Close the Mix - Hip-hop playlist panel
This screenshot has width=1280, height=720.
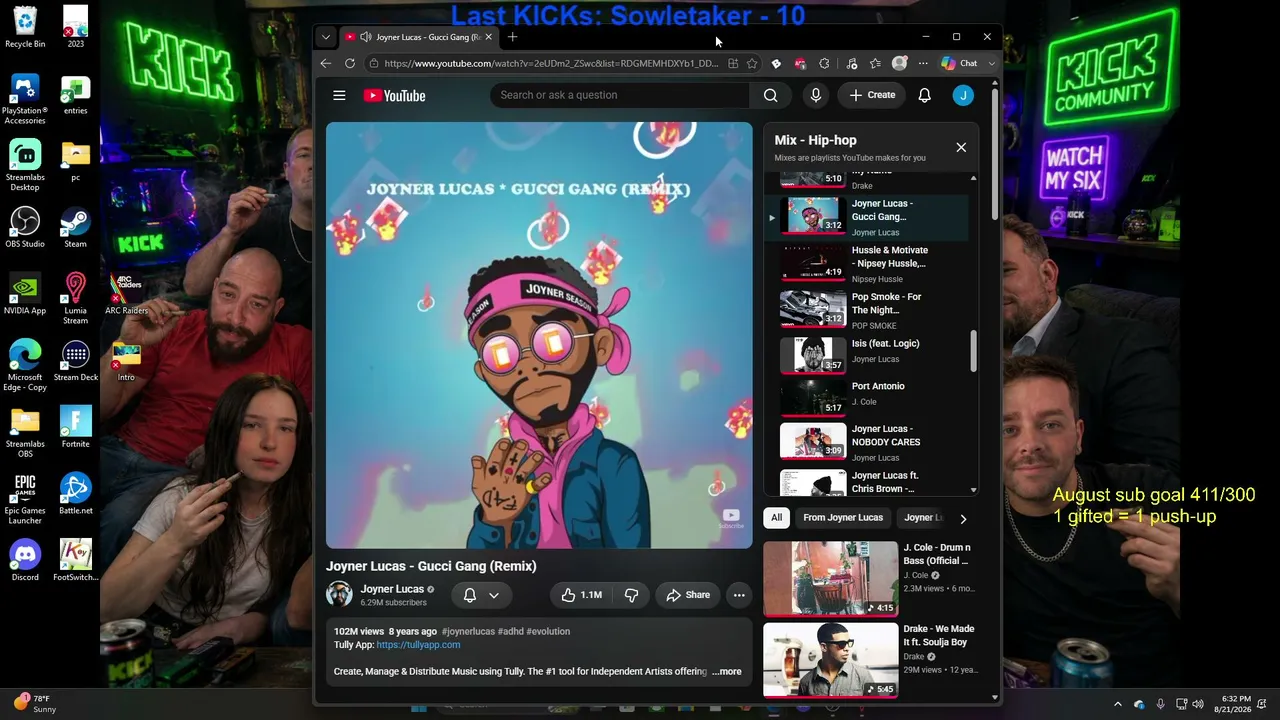click(961, 148)
